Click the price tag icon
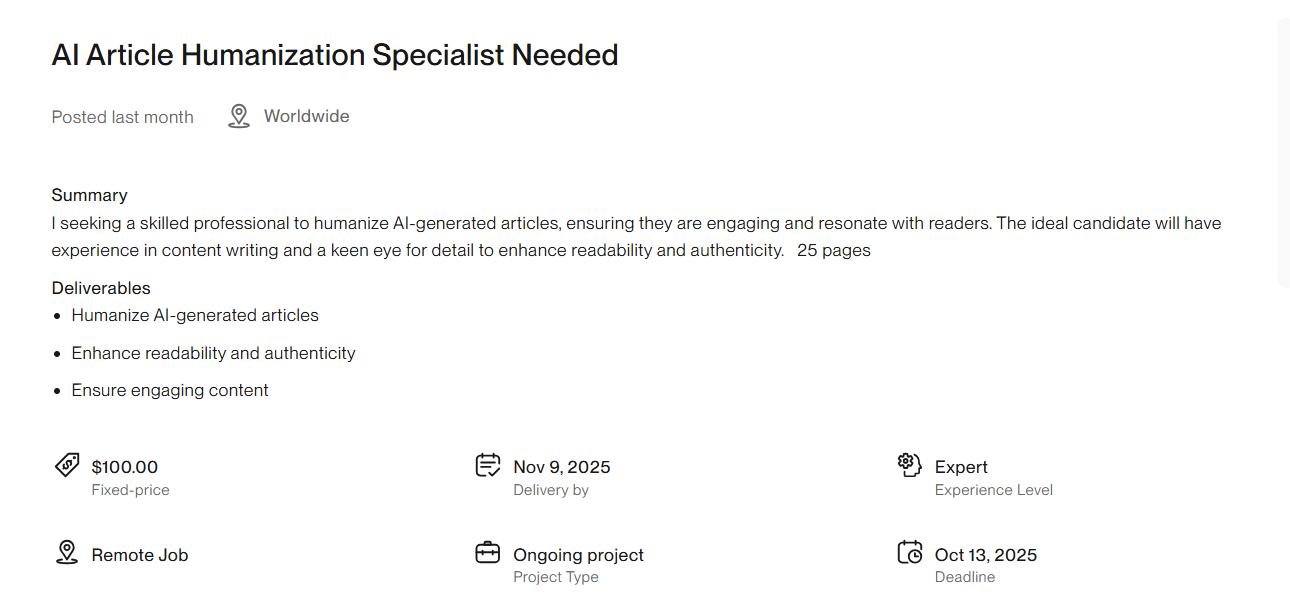Viewport: 1290px width, 610px height. coord(67,466)
